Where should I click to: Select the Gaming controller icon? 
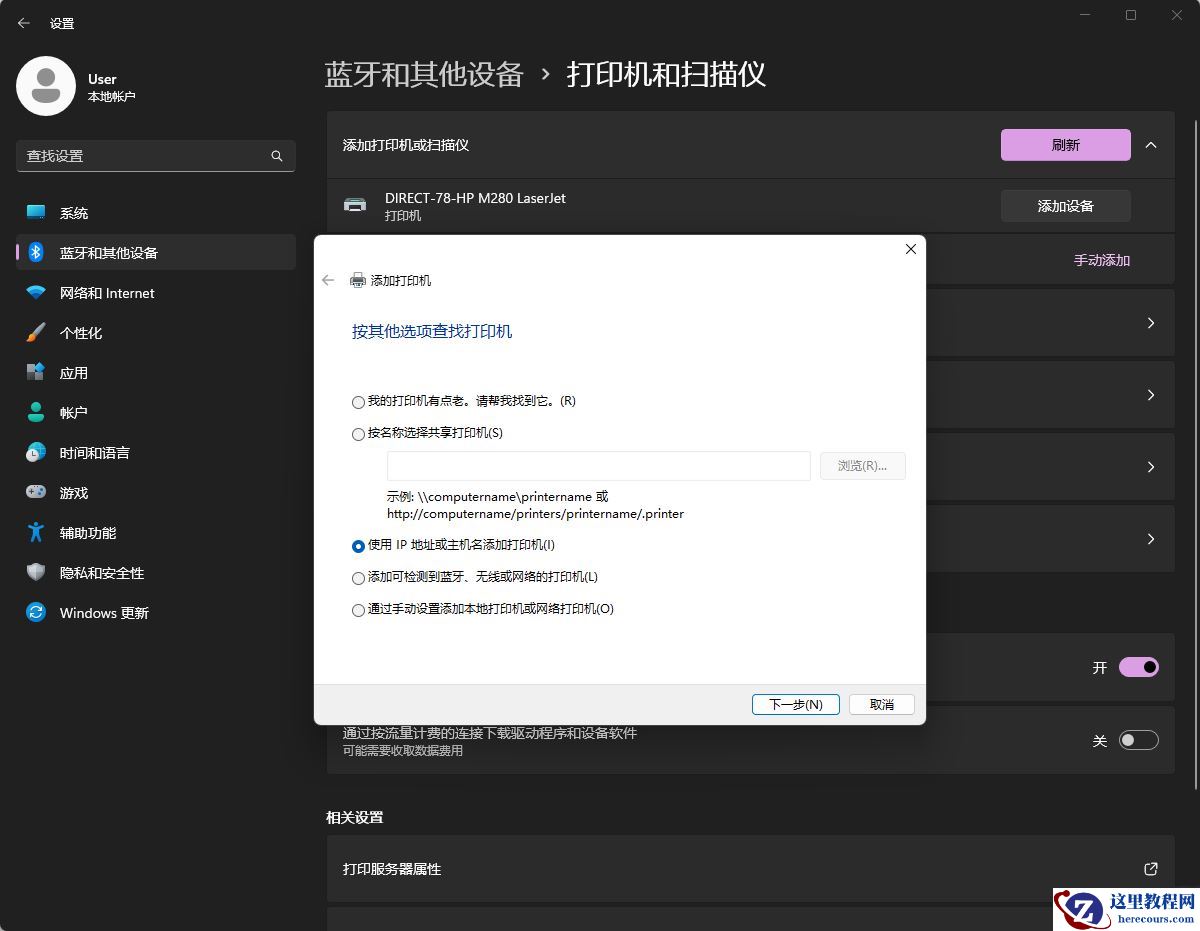(x=35, y=492)
